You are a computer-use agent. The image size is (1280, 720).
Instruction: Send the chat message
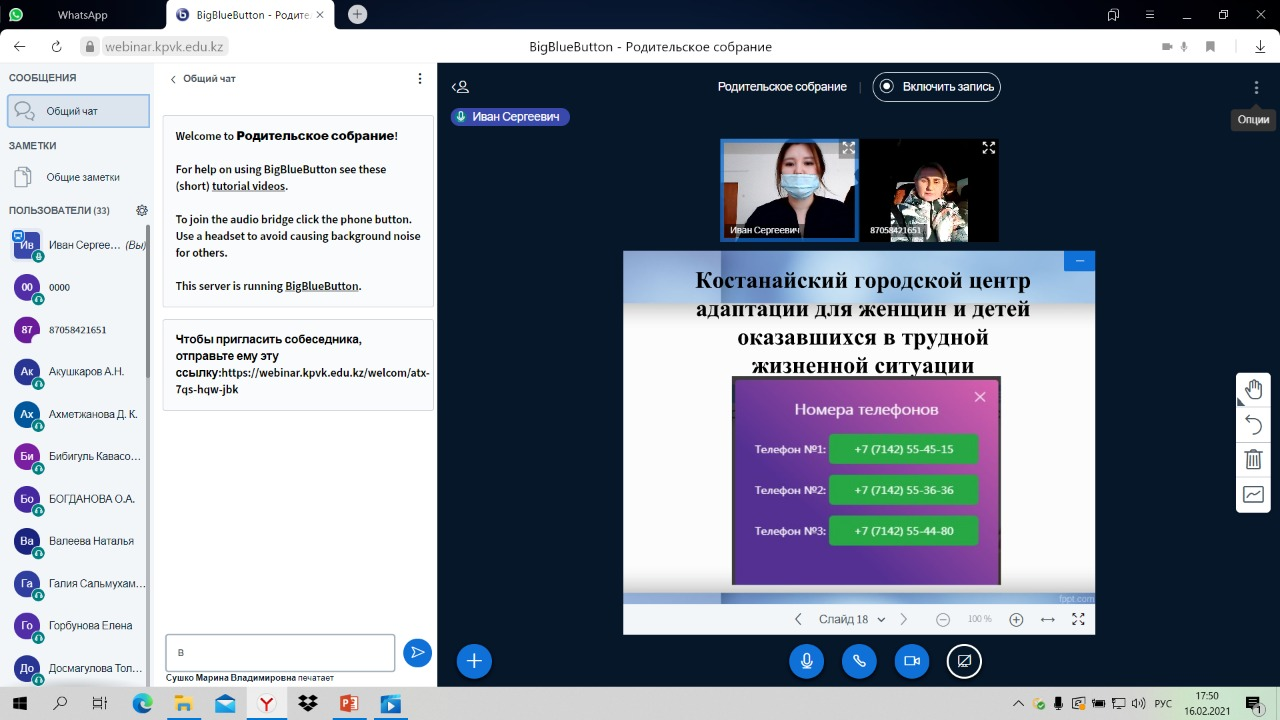pos(417,653)
